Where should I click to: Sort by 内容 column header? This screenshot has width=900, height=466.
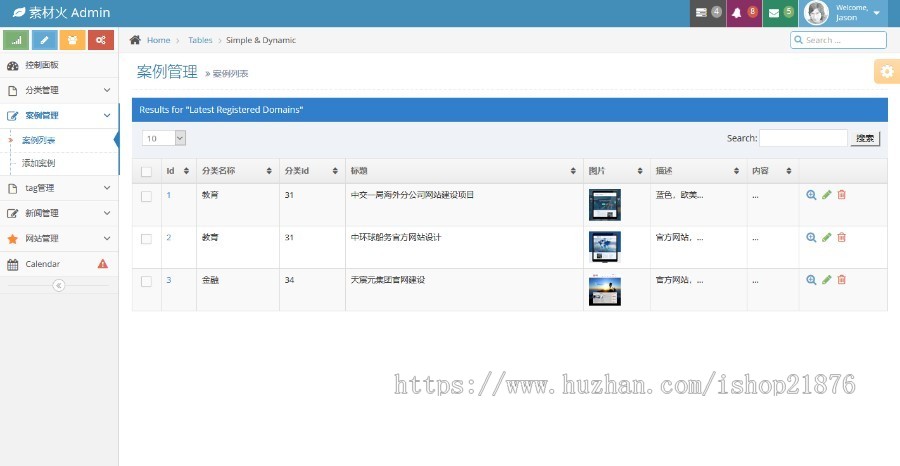[x=773, y=171]
